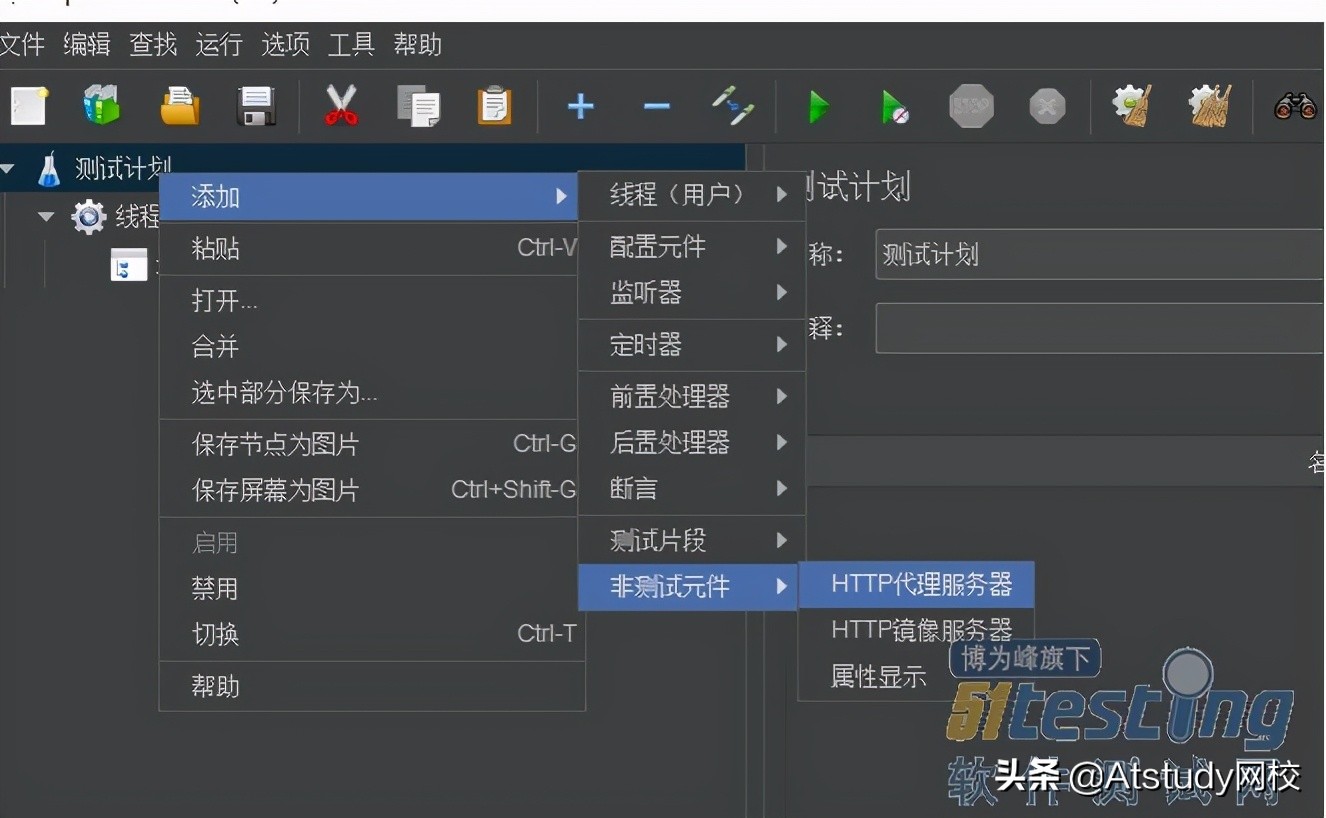
Task: Open the 工具 menu
Action: 351,45
